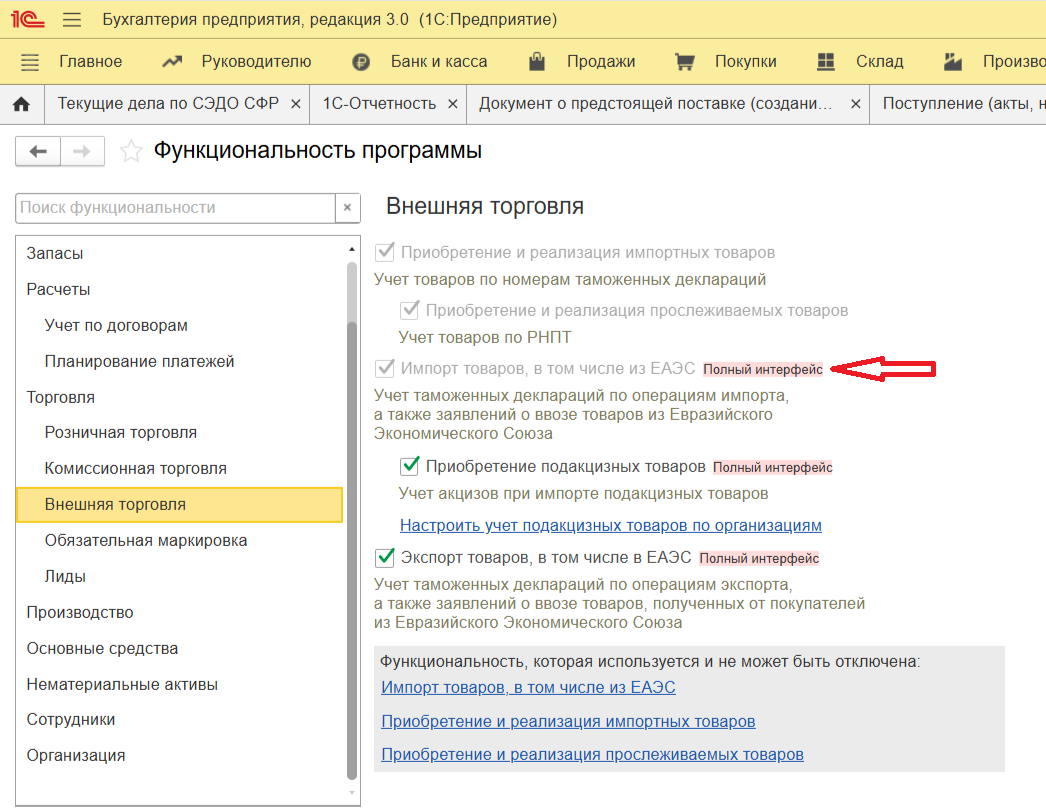This screenshot has width=1046, height=808.
Task: Switch to Документ о предстоящей поставке tab
Action: [656, 103]
